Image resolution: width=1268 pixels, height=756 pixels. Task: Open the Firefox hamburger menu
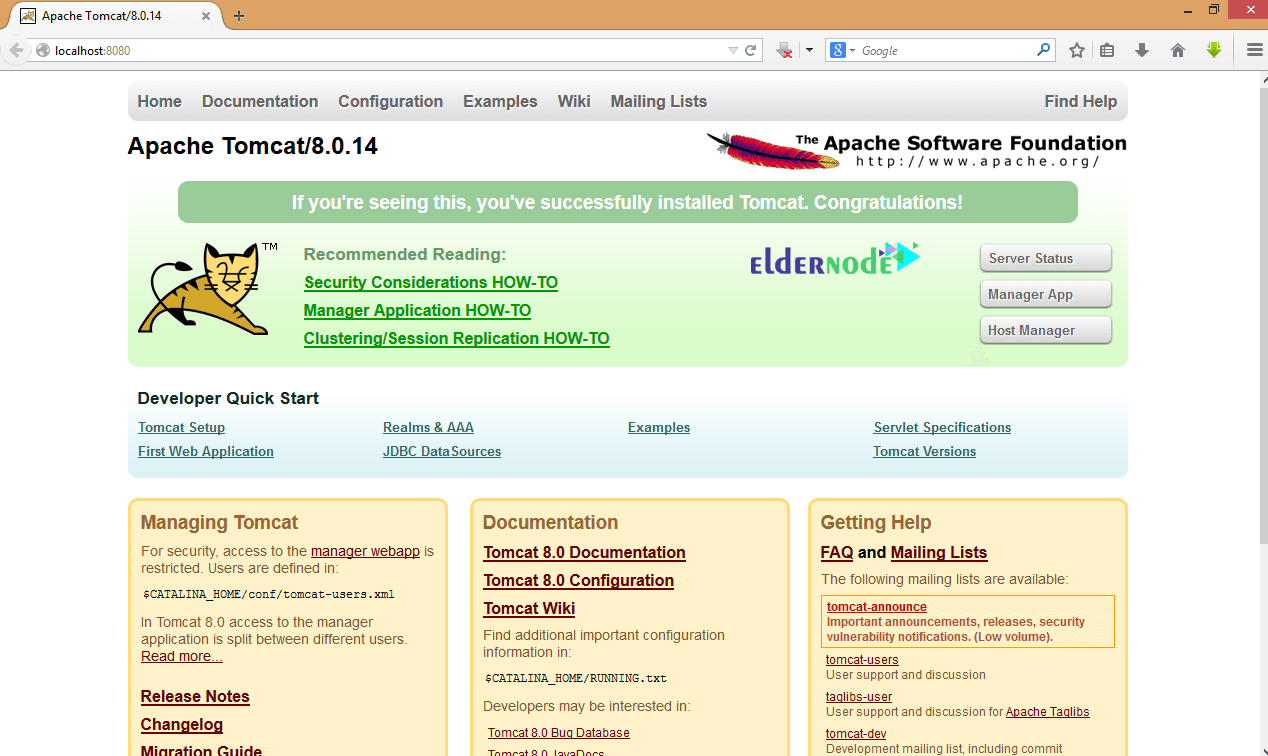1254,50
